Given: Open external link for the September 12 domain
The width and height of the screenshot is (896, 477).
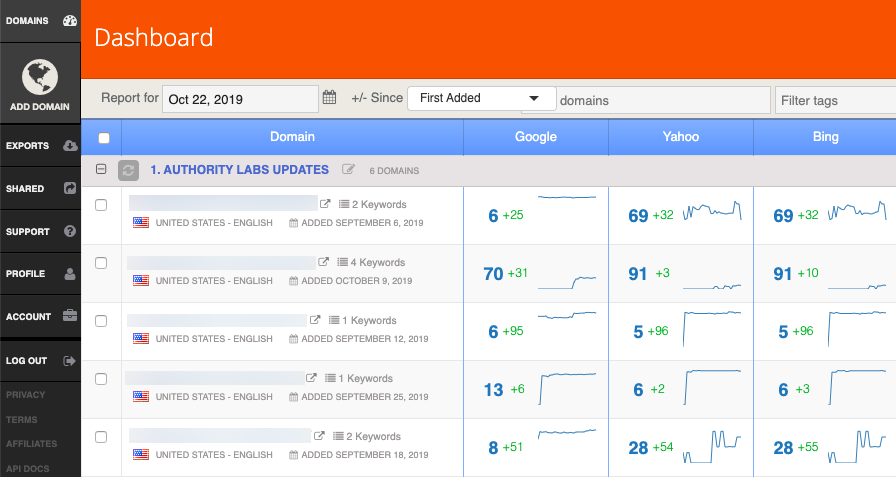Looking at the screenshot, I should click(x=315, y=320).
